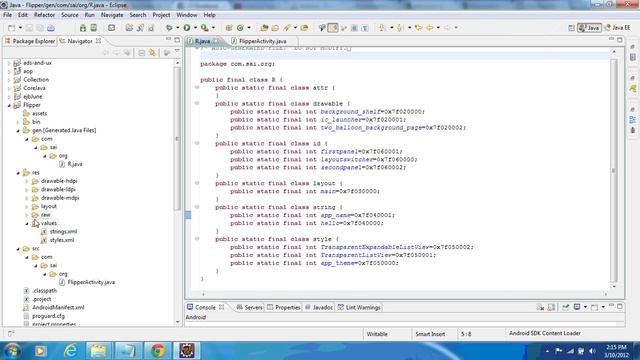Viewport: 640px width, 360px height.
Task: Click the Debug bug icon
Action: (x=169, y=28)
